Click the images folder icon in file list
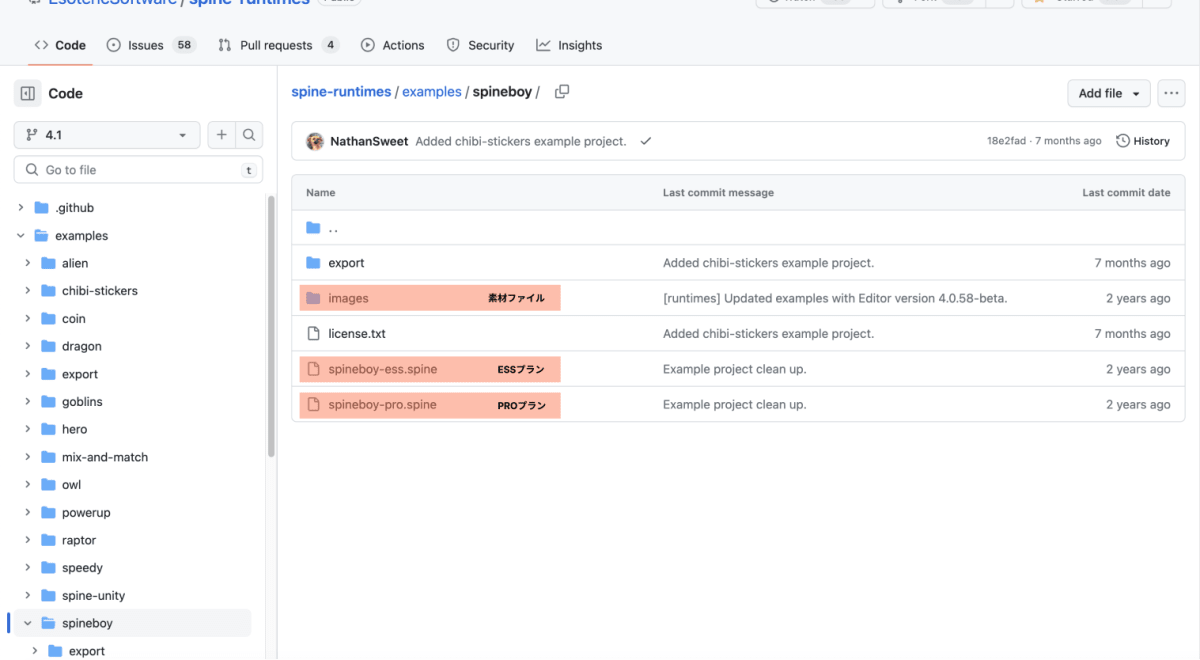Screen dimensions: 1200x660 313,298
